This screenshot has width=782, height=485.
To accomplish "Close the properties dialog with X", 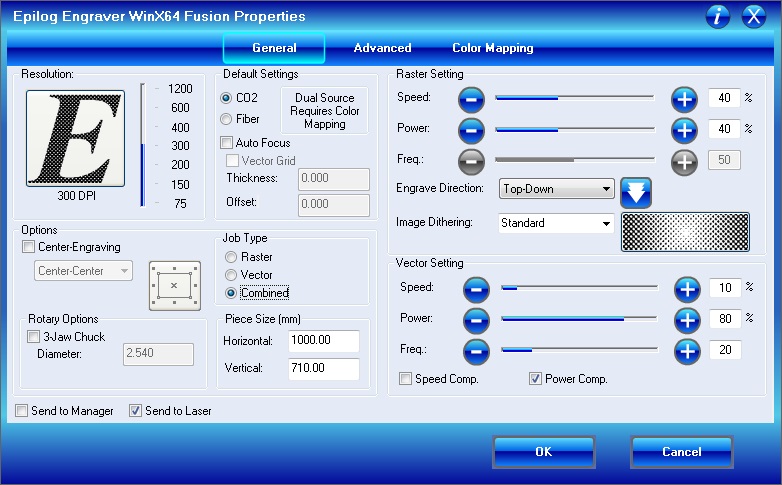I will (x=754, y=16).
